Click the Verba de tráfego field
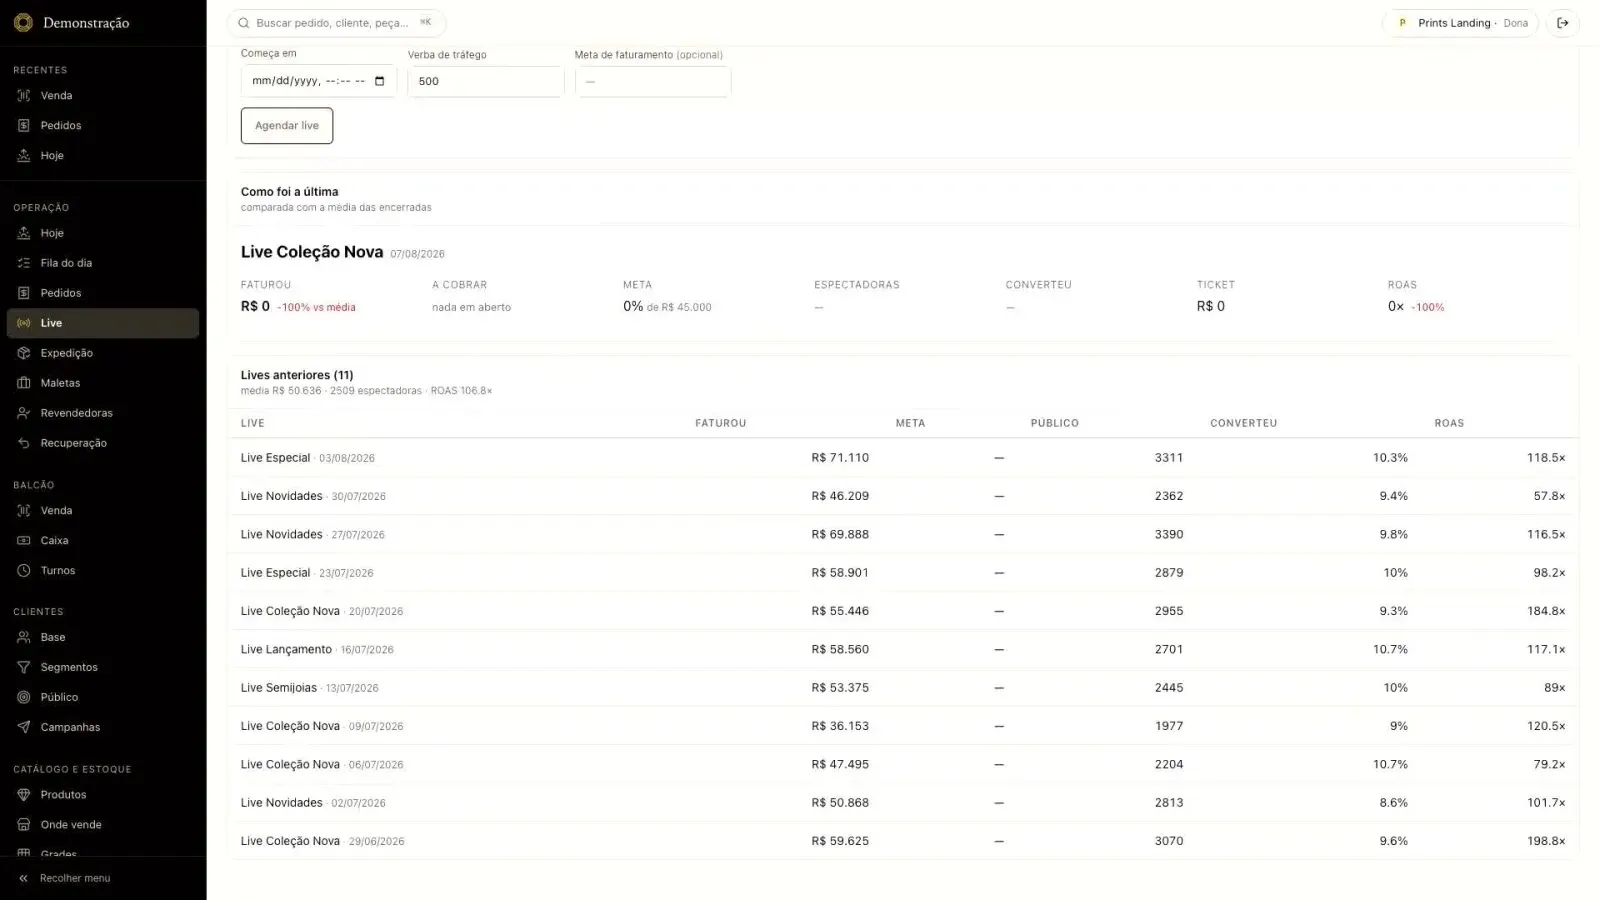The image size is (1600, 900). tap(486, 81)
